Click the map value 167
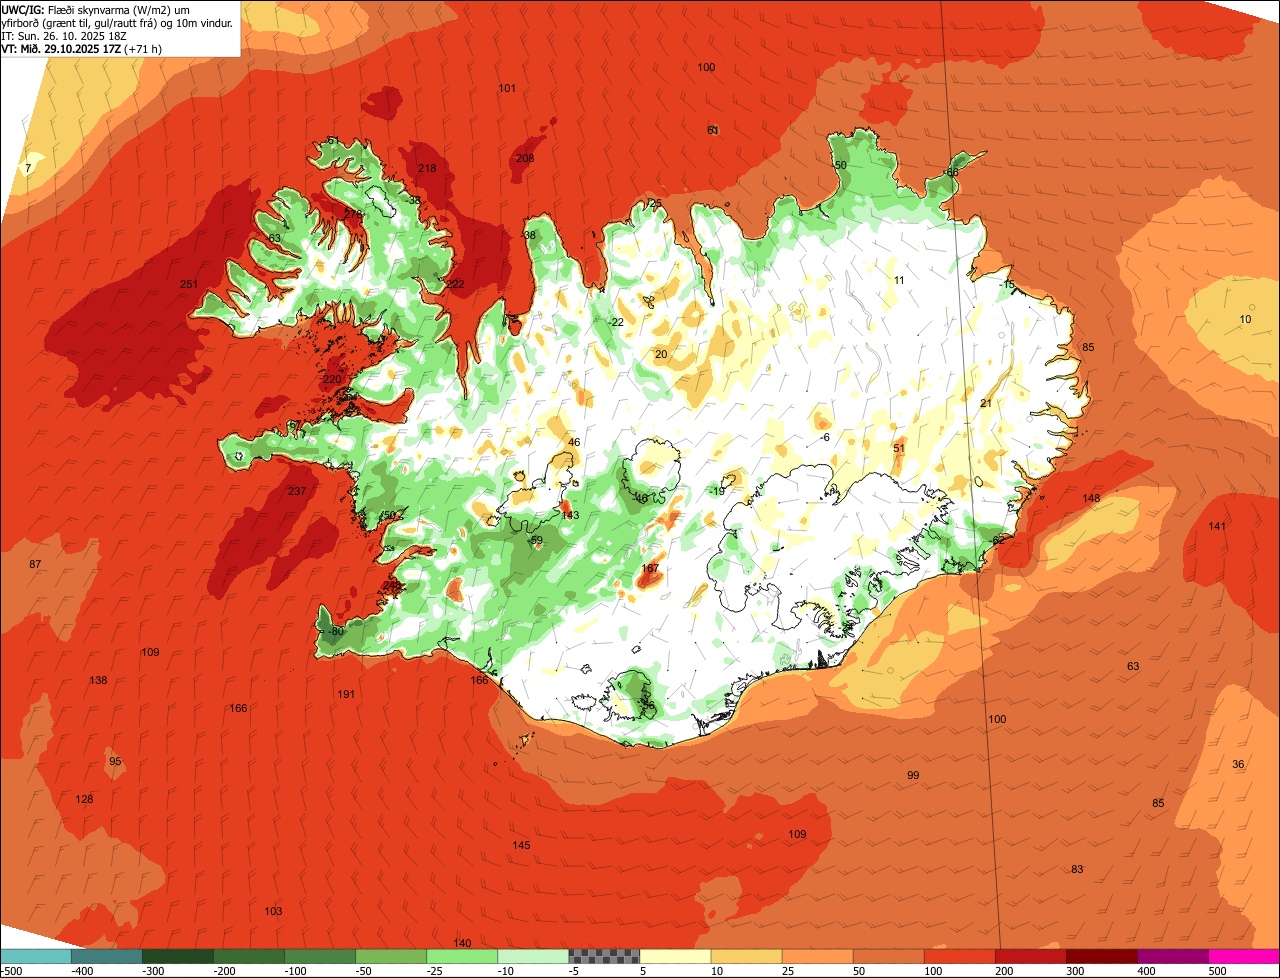Screen dimensions: 1280x978 click(651, 568)
